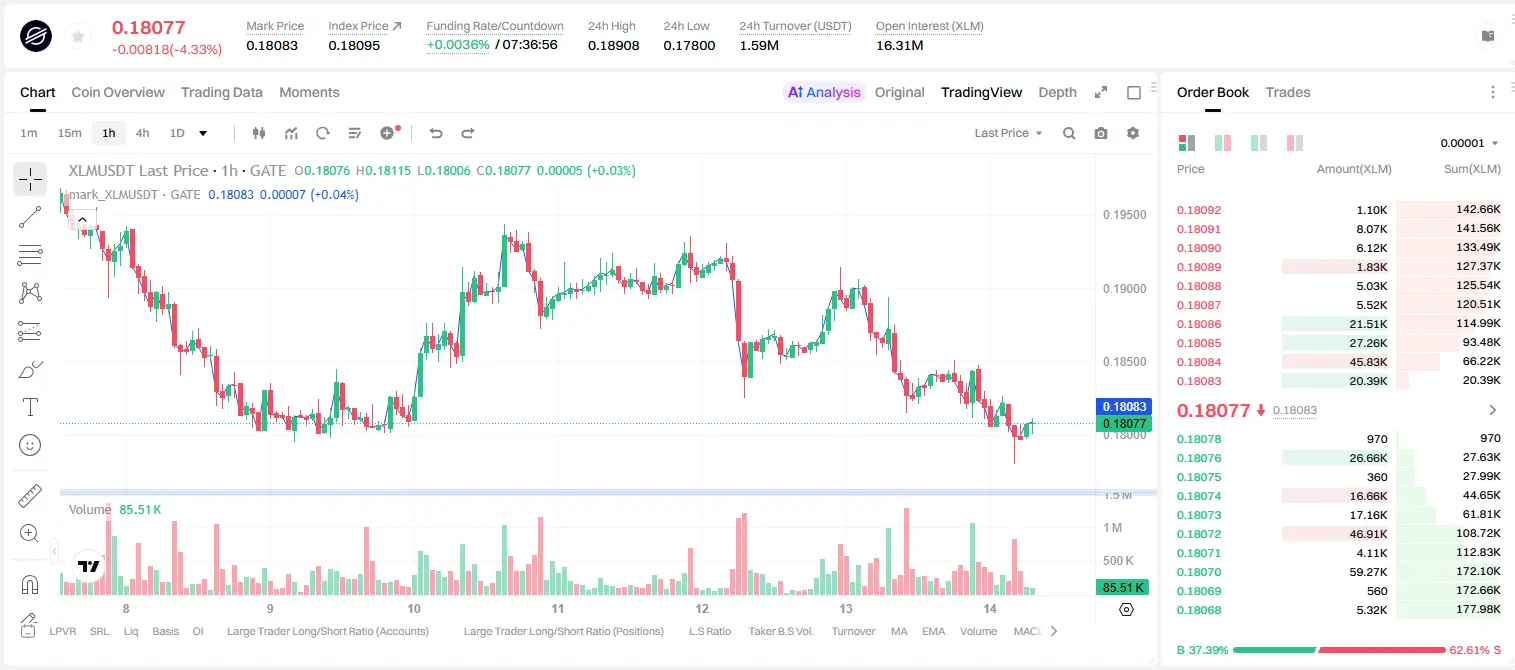Viewport: 1515px width, 670px height.
Task: Search symbols with the magnifier icon
Action: [1069, 133]
